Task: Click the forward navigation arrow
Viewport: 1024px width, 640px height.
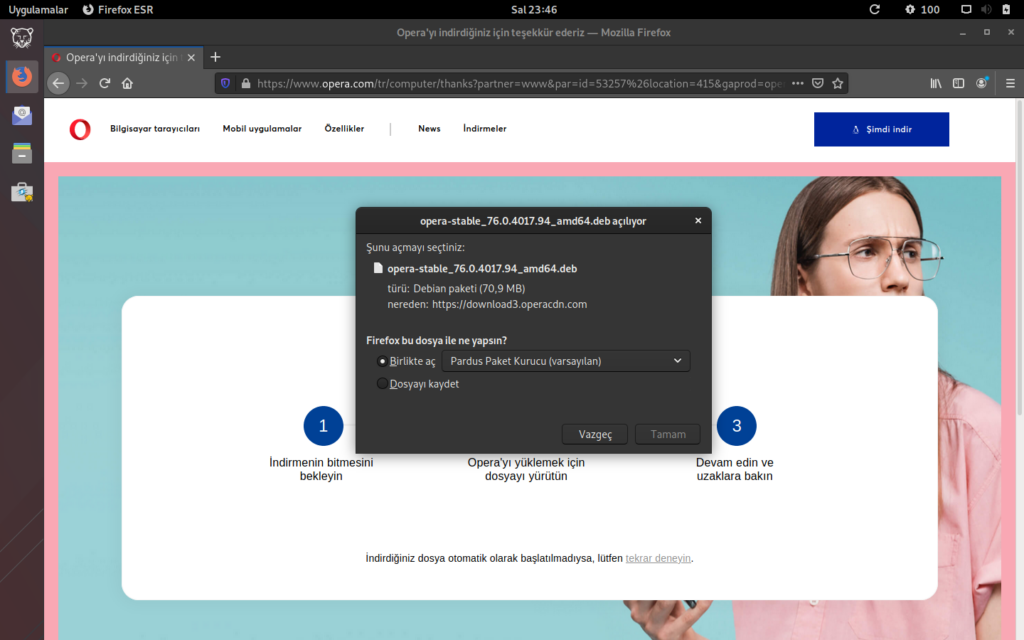Action: click(82, 84)
